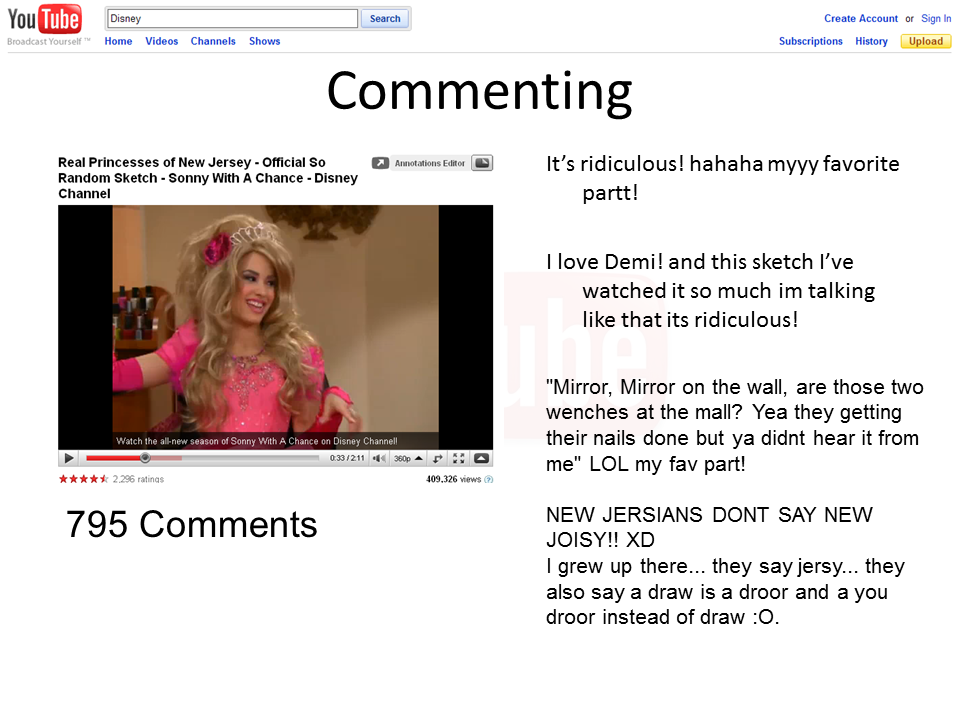The height and width of the screenshot is (720, 960).
Task: Mute the video volume
Action: pyautogui.click(x=379, y=458)
